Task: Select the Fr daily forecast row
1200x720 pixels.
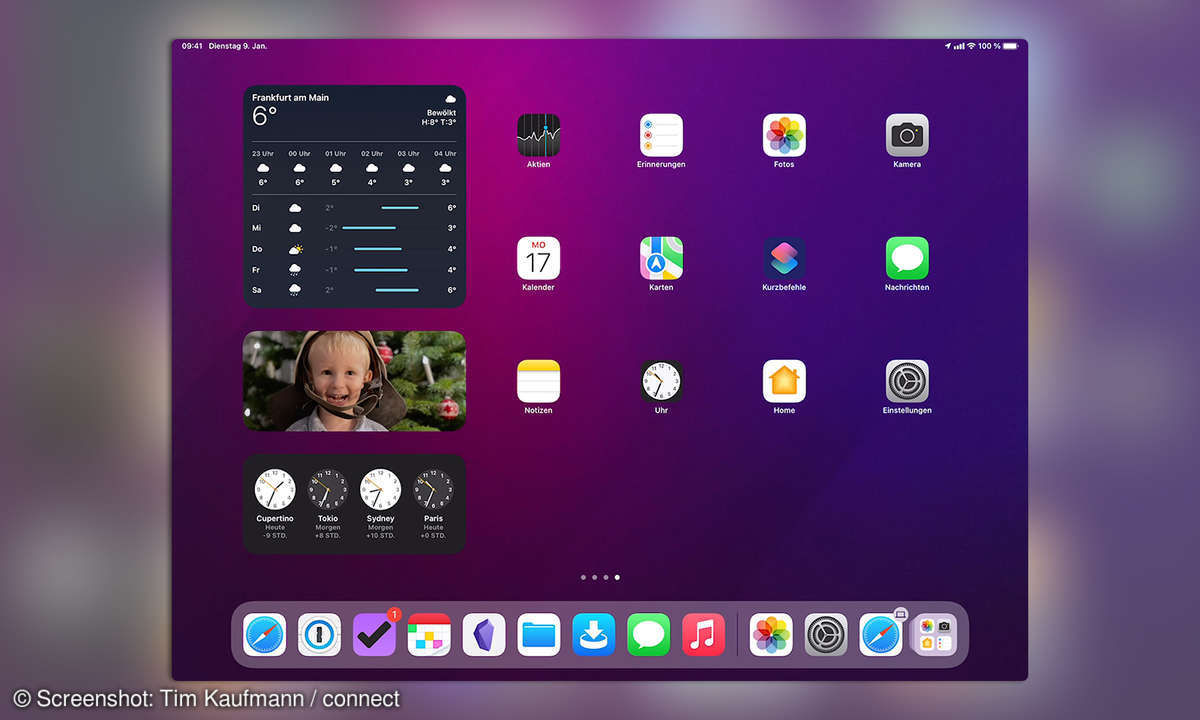Action: point(354,270)
